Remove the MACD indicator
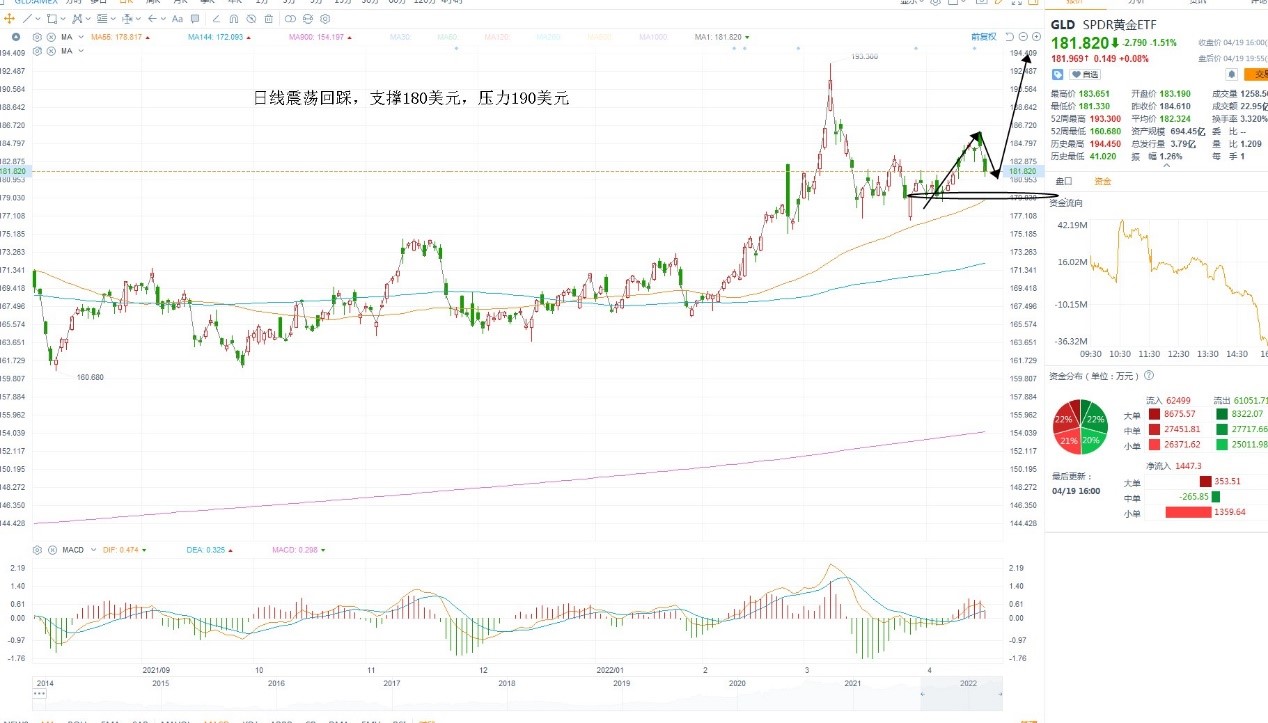Viewport: 1268px width, 723px height. coord(51,550)
